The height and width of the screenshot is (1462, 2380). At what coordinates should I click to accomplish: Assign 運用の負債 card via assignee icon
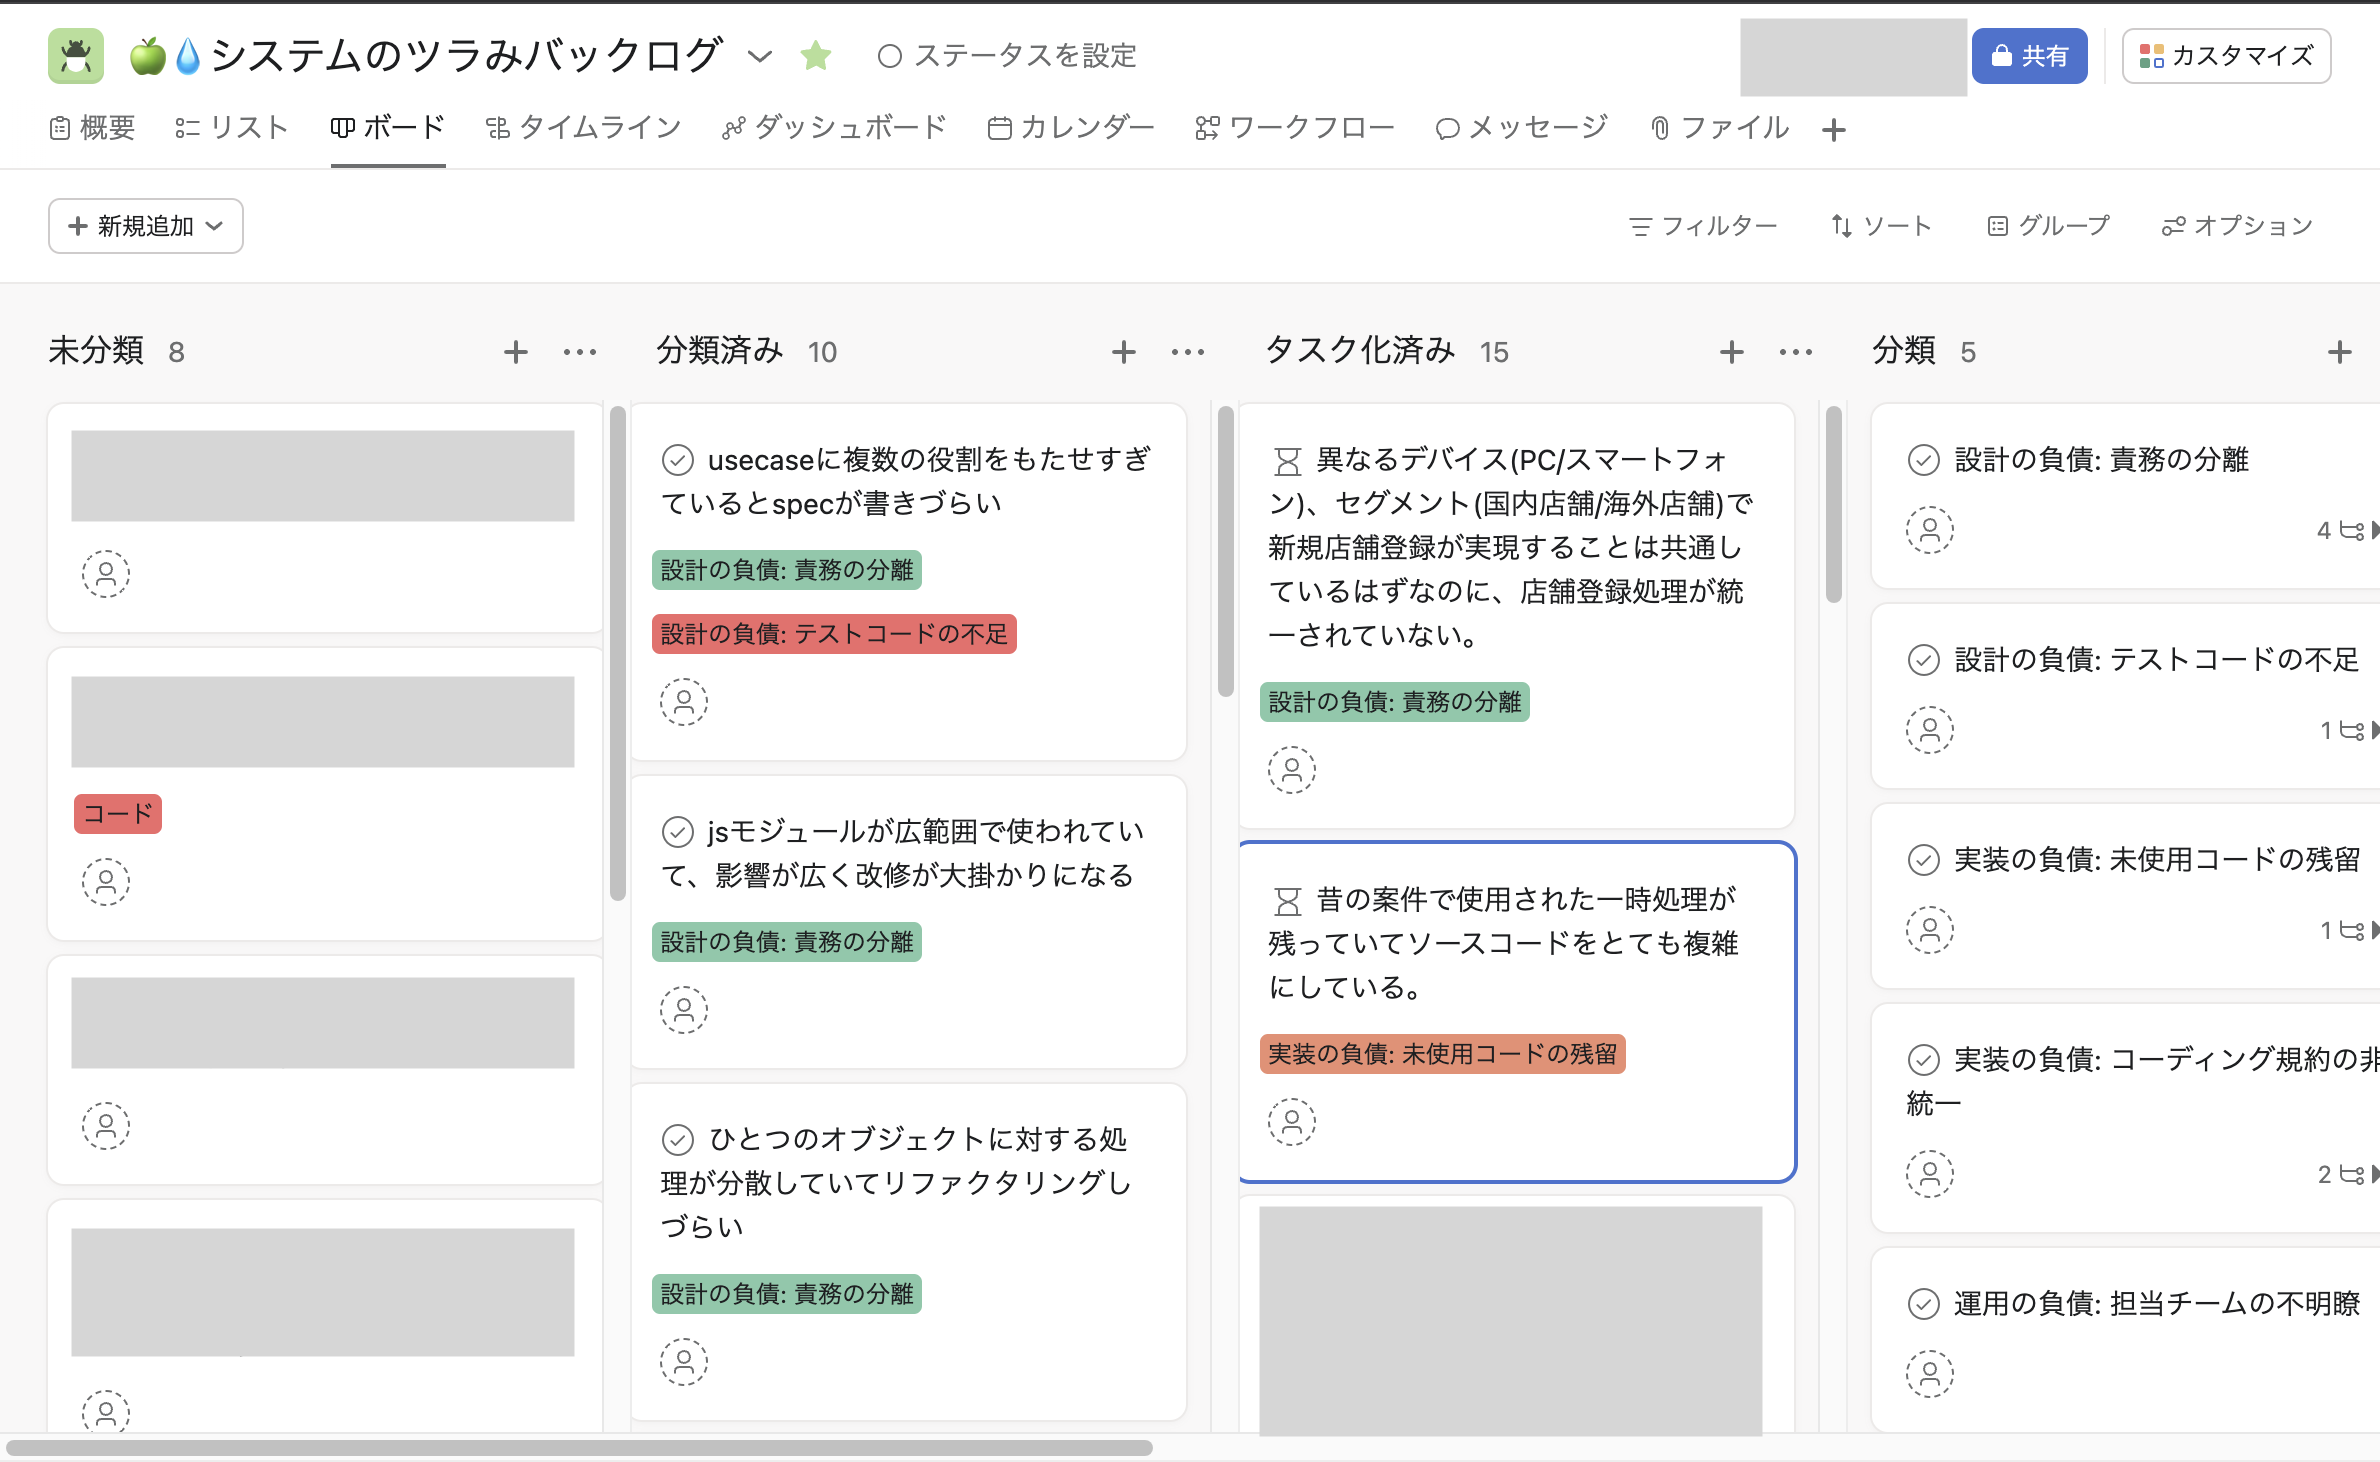pyautogui.click(x=1930, y=1374)
